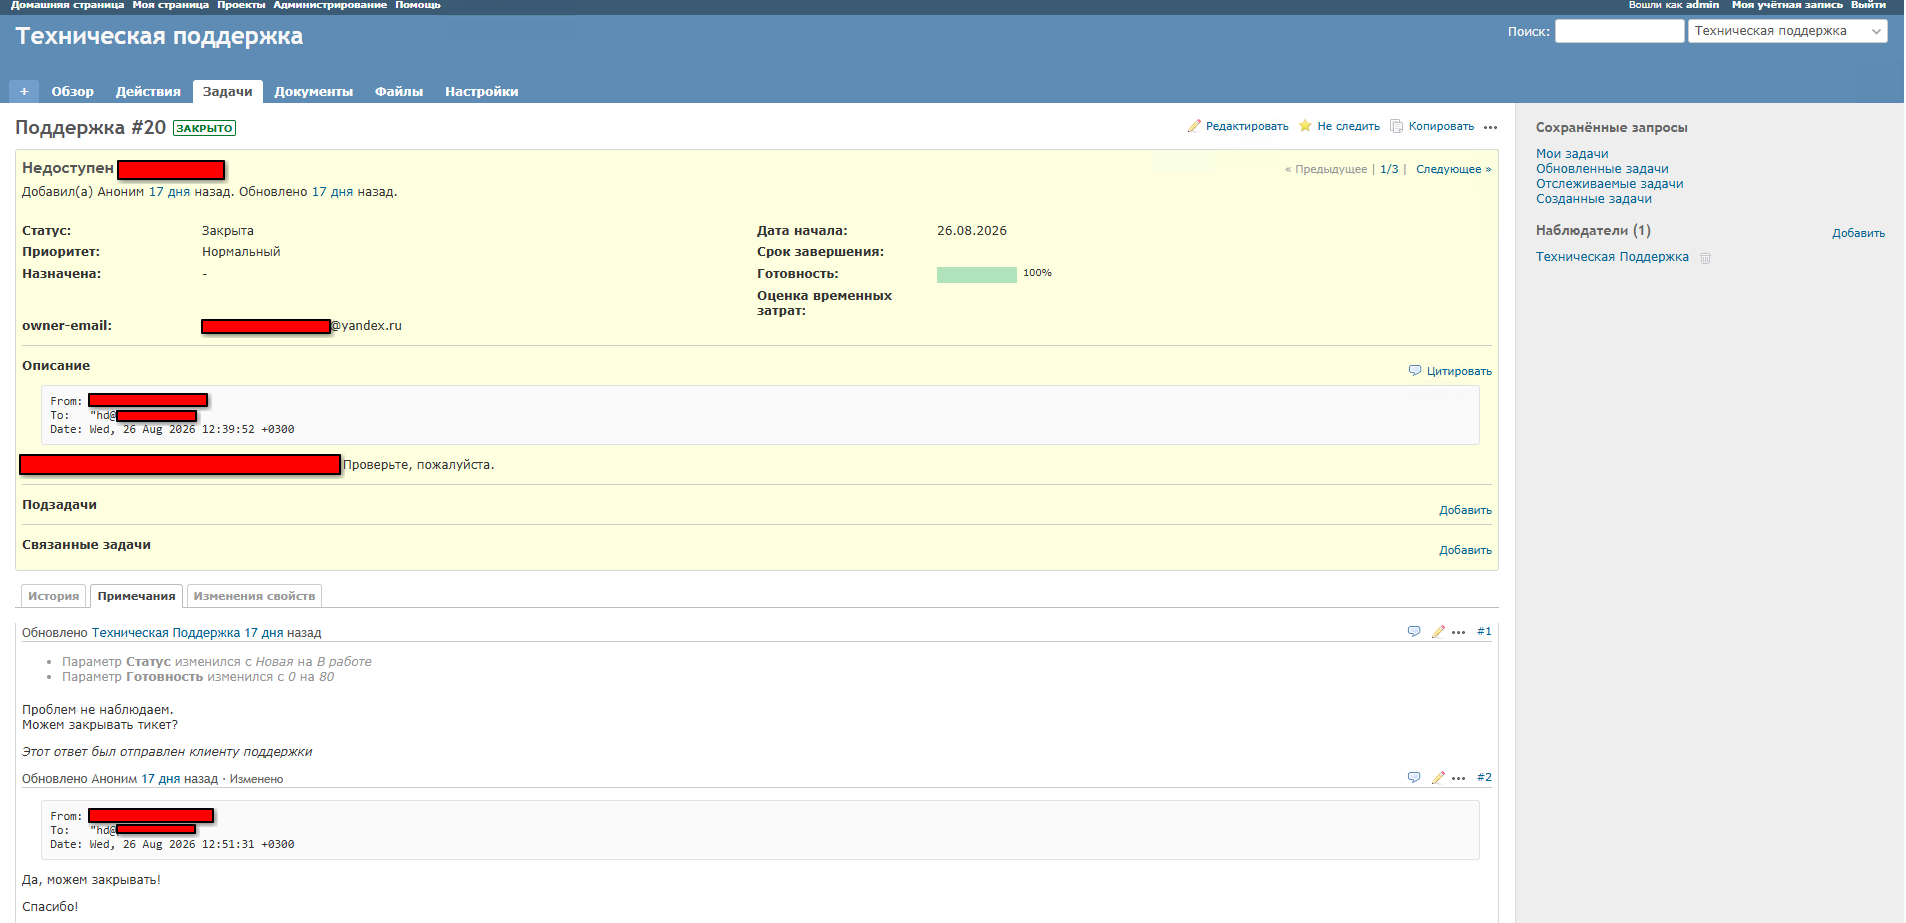
Task: Open Домашняя страница in top menu
Action: 68,5
